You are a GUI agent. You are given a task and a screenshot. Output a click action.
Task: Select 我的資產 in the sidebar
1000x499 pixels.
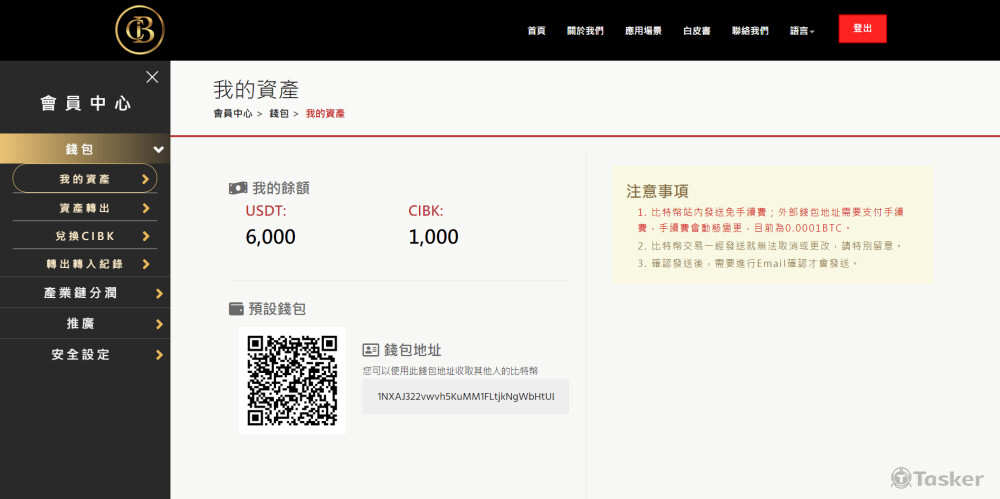[85, 179]
